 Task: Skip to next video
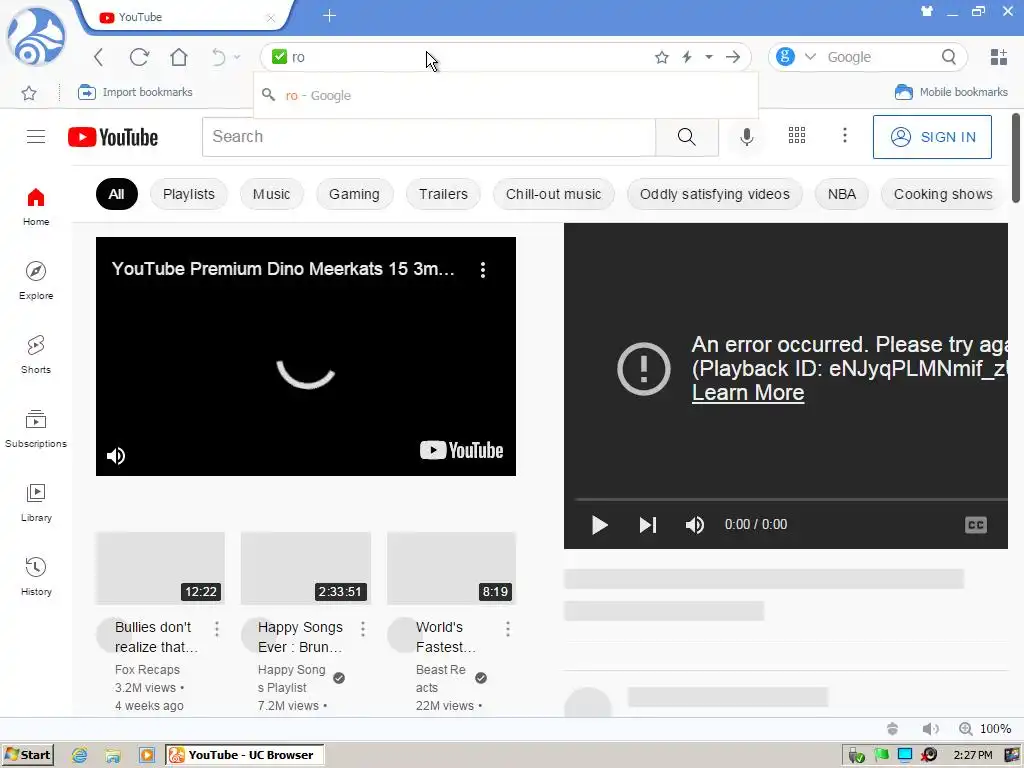point(647,524)
